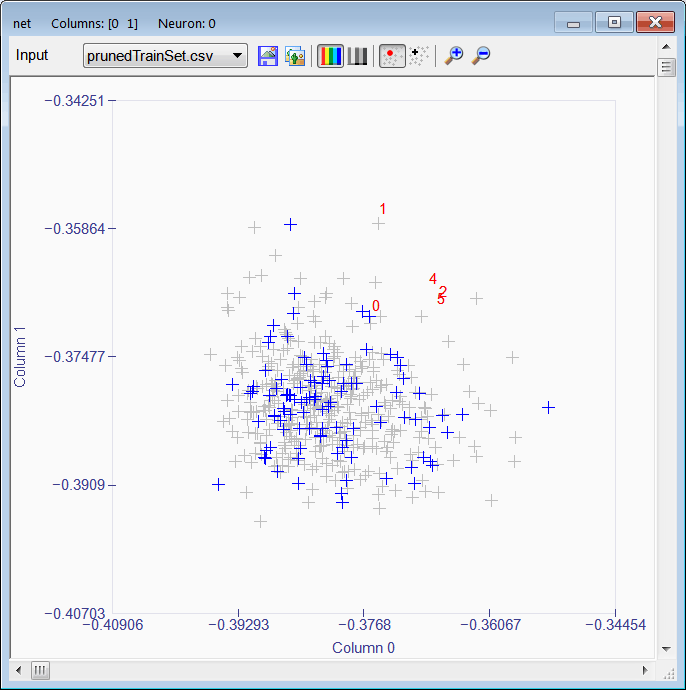Screen dimensions: 686x690
Task: Click the horizontal scrollbar thumb
Action: point(40,670)
